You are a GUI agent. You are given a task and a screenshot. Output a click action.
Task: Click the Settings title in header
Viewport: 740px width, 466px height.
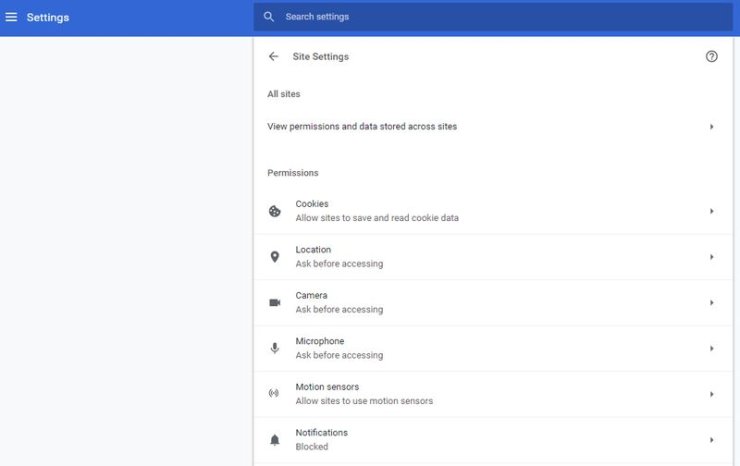click(x=48, y=17)
